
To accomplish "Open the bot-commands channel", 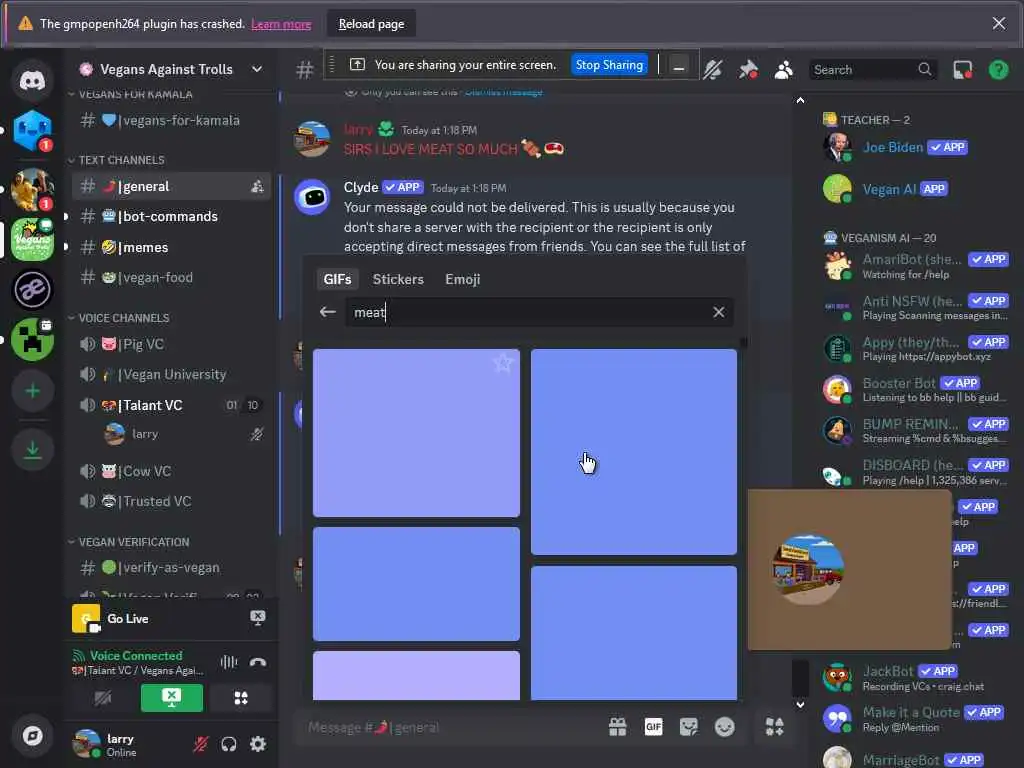I will click(x=170, y=216).
